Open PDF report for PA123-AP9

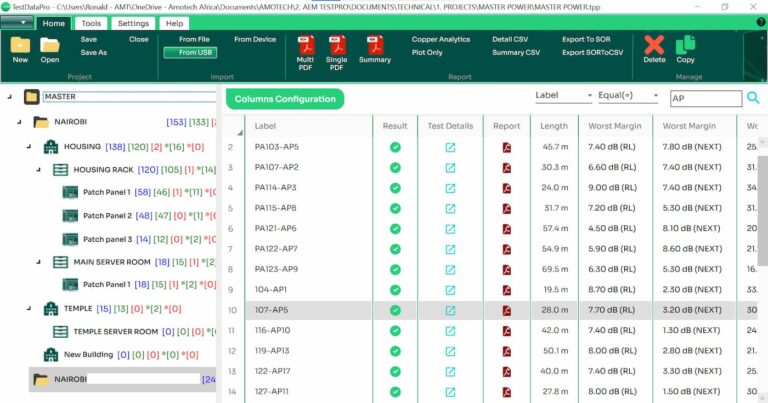[x=506, y=269]
